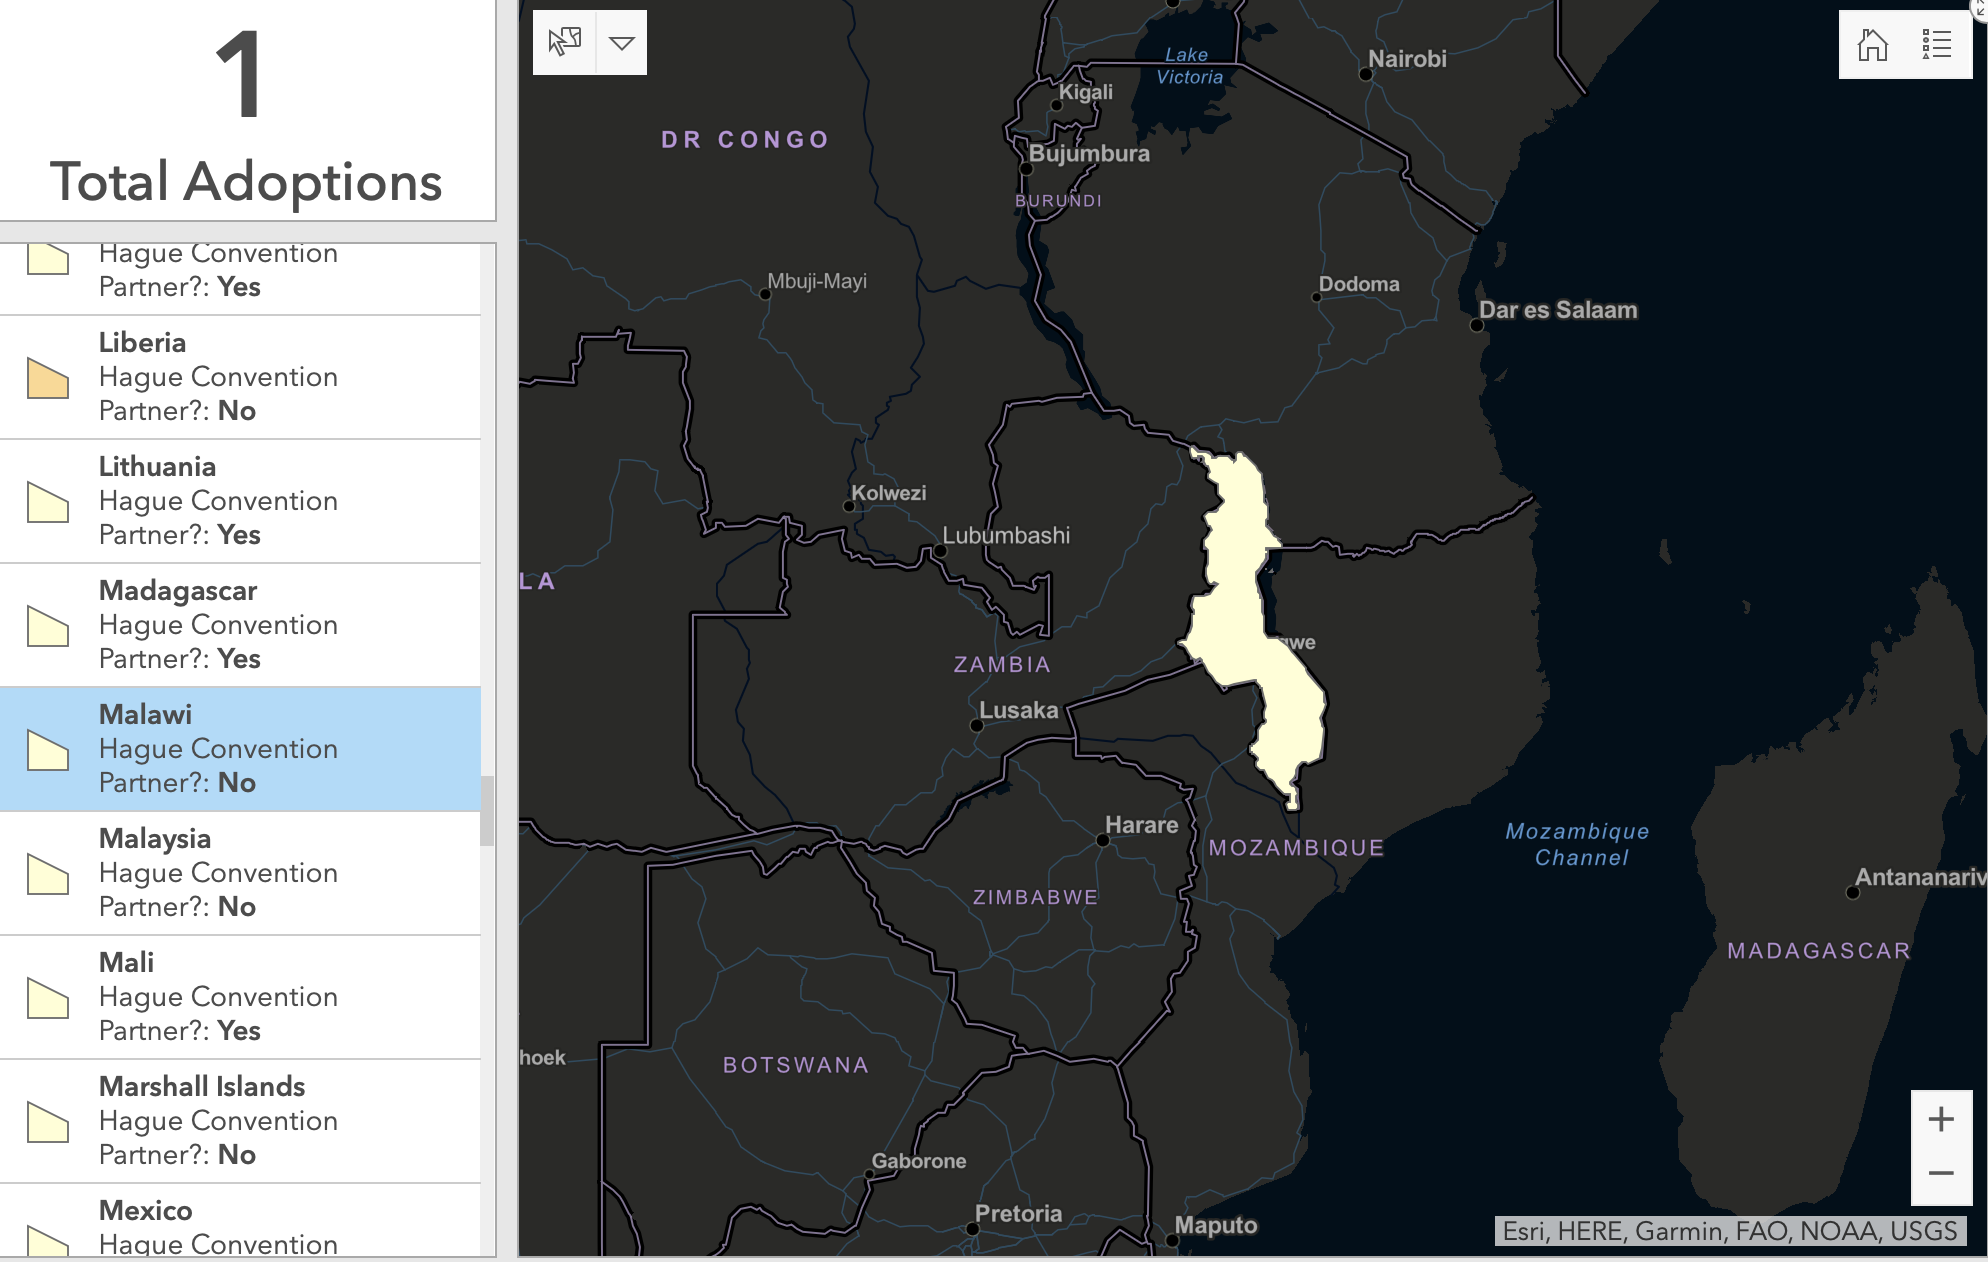The height and width of the screenshot is (1262, 1988).
Task: Click the BOTSWANA country label
Action: (x=796, y=1065)
